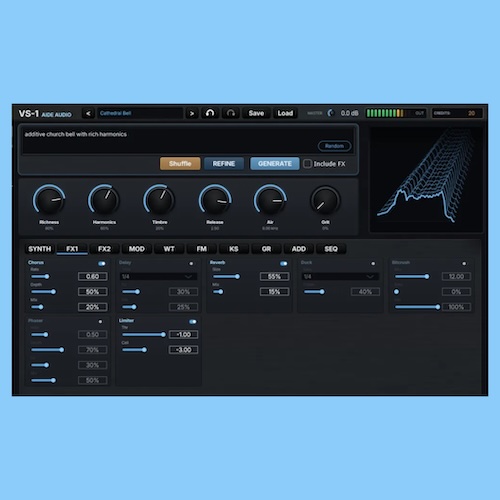
Task: Click the orange Shuffle button
Action: coord(180,164)
